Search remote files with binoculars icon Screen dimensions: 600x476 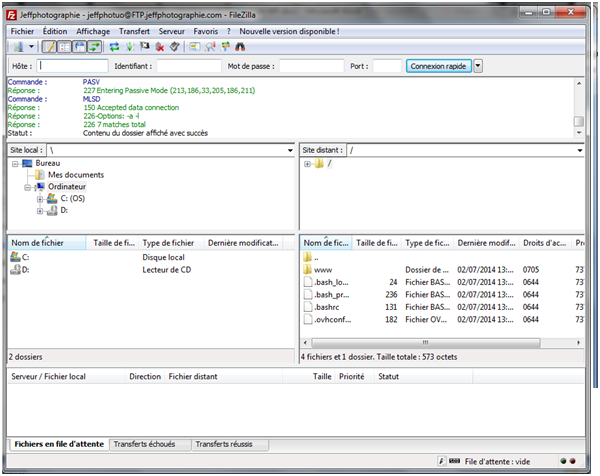point(240,47)
